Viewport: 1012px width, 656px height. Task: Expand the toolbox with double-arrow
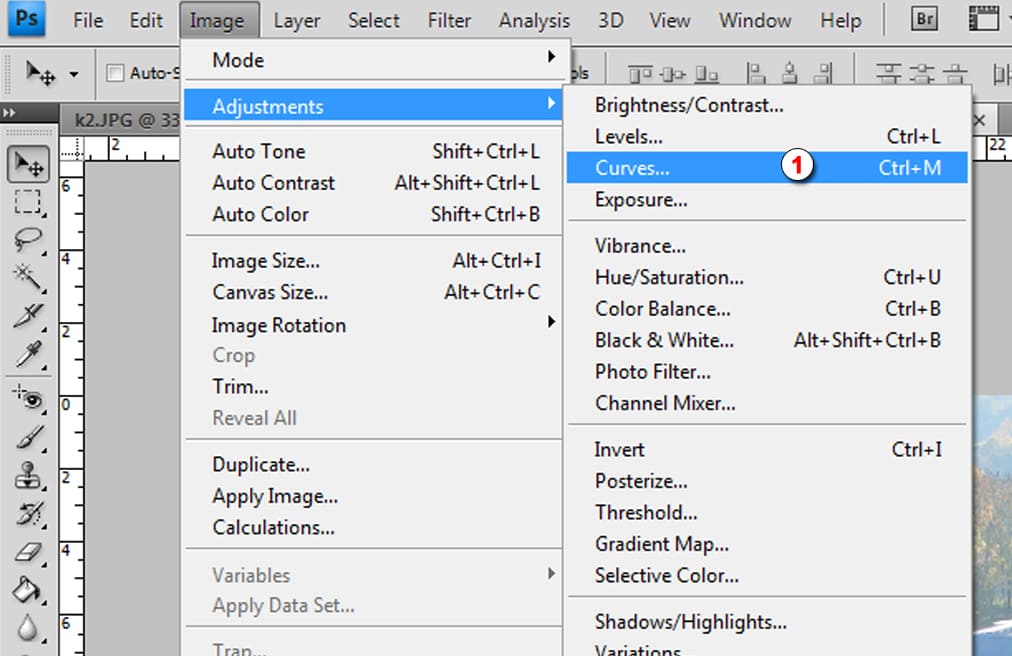click(x=9, y=113)
